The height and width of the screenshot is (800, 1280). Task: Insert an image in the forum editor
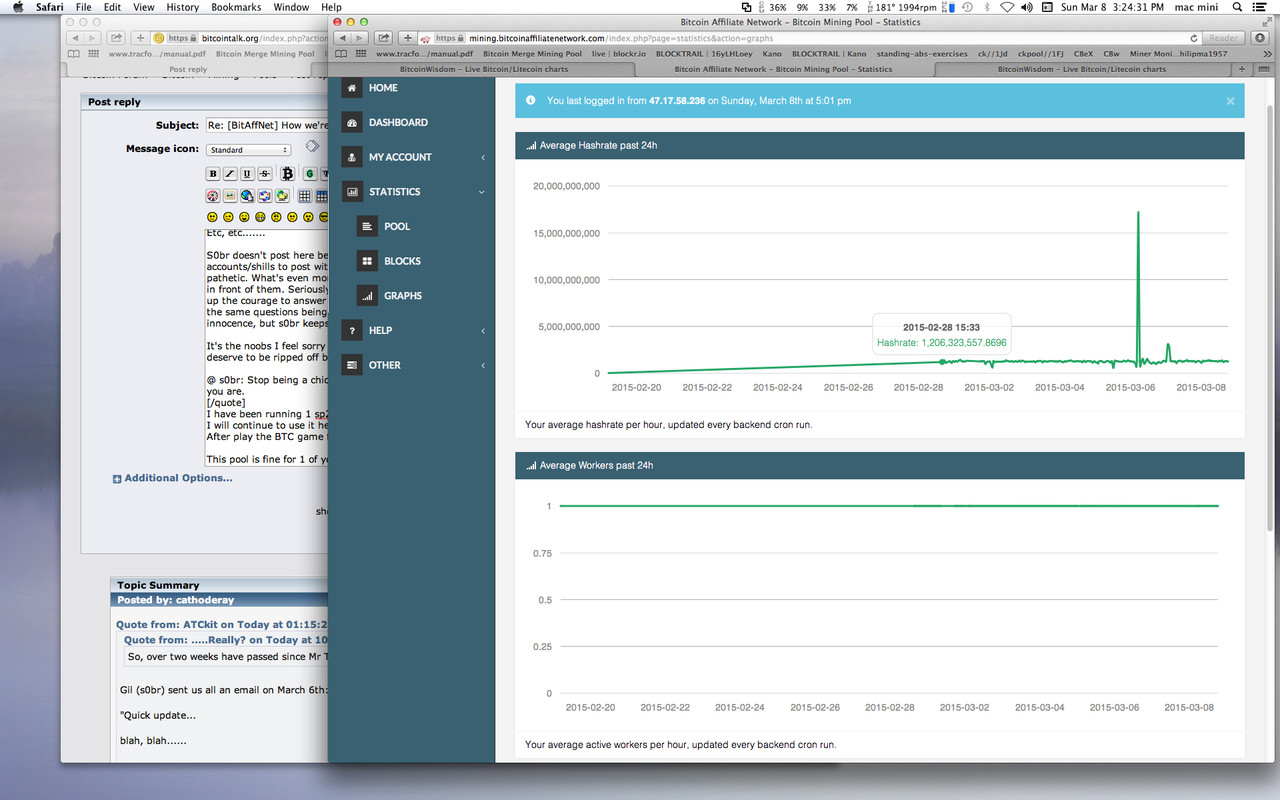(230, 196)
